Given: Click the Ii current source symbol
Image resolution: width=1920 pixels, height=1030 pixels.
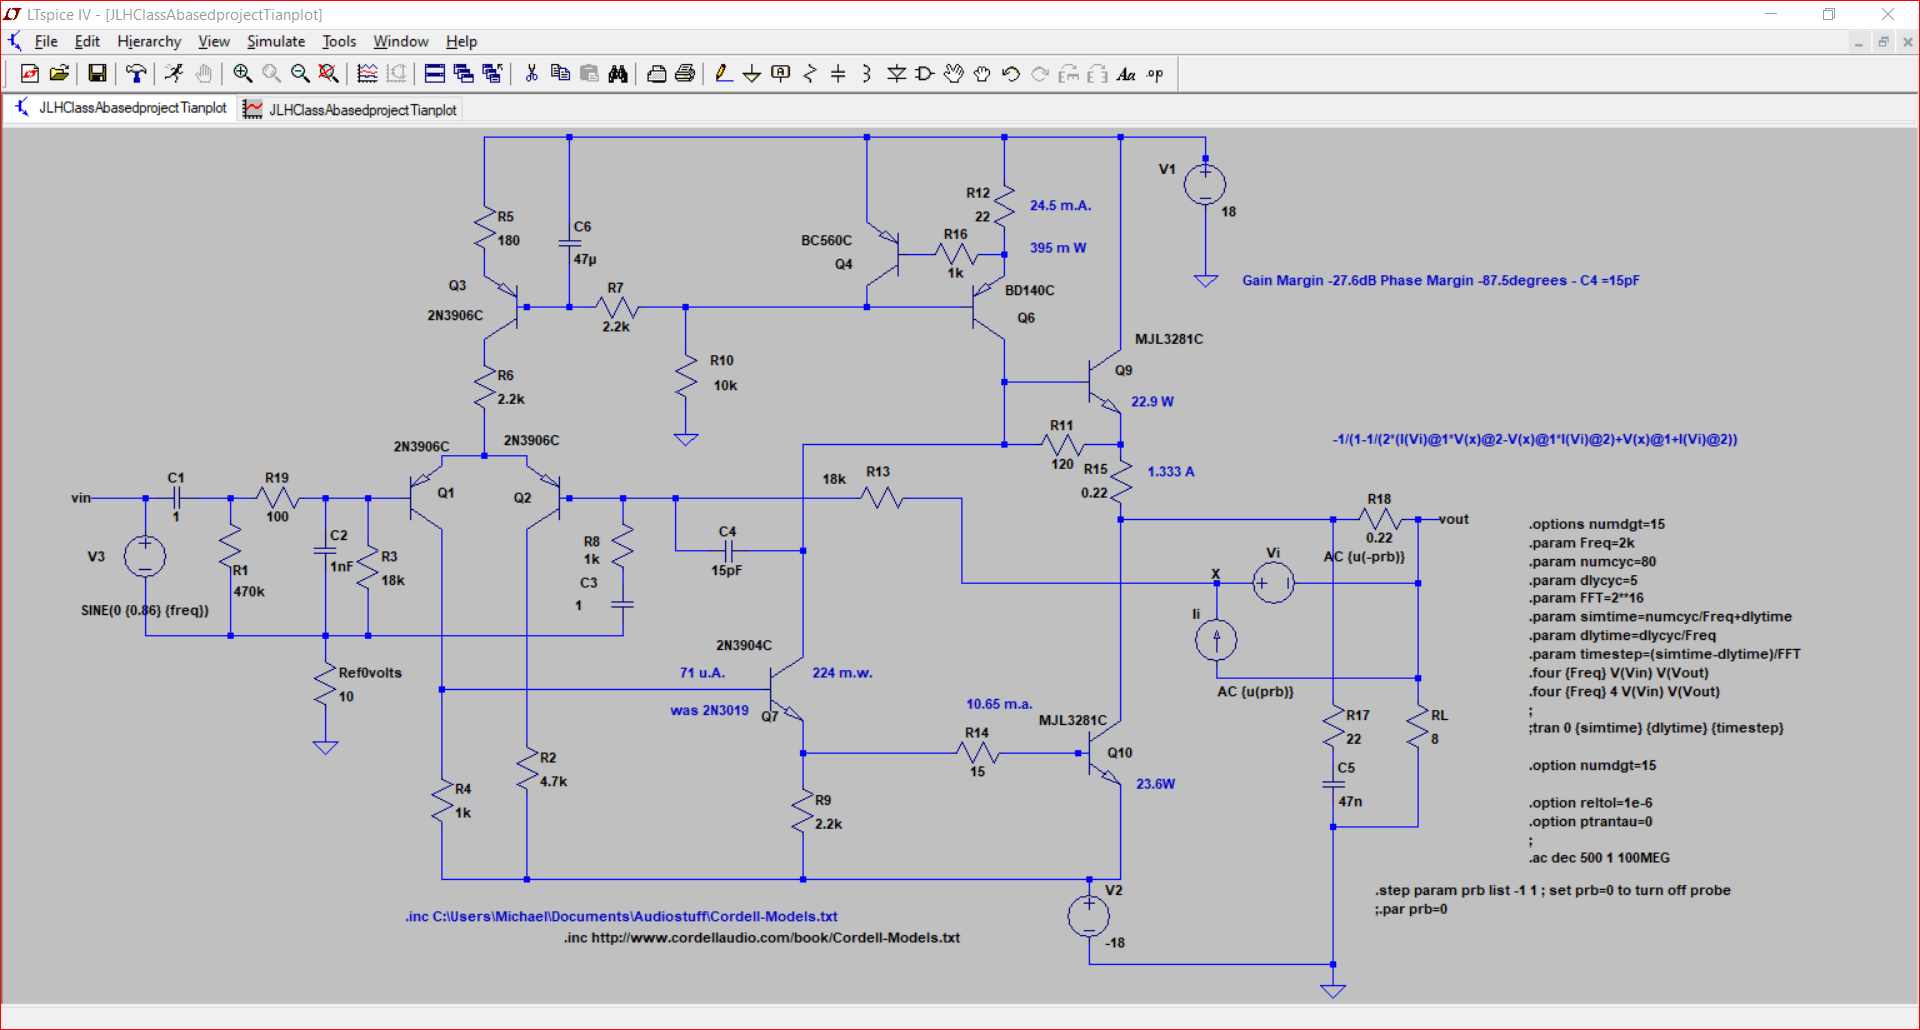Looking at the screenshot, I should (x=1216, y=640).
